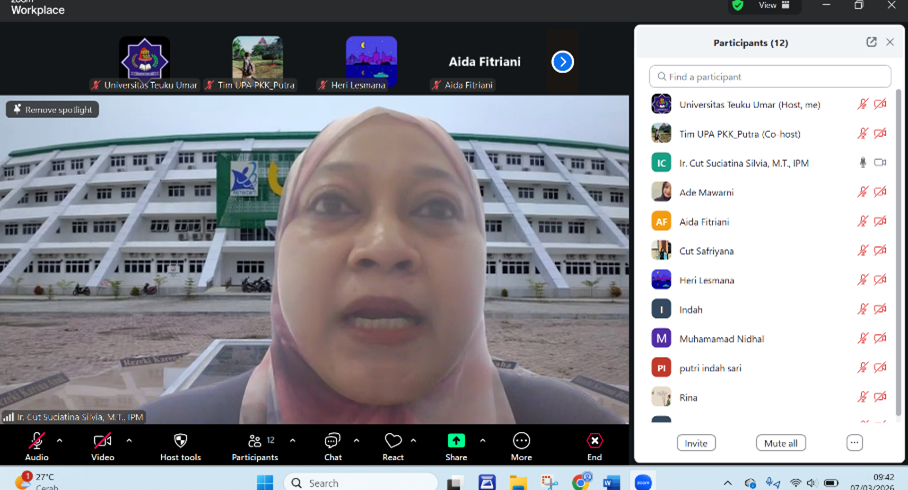
Task: Expand the Audio options chevron
Action: click(x=59, y=440)
